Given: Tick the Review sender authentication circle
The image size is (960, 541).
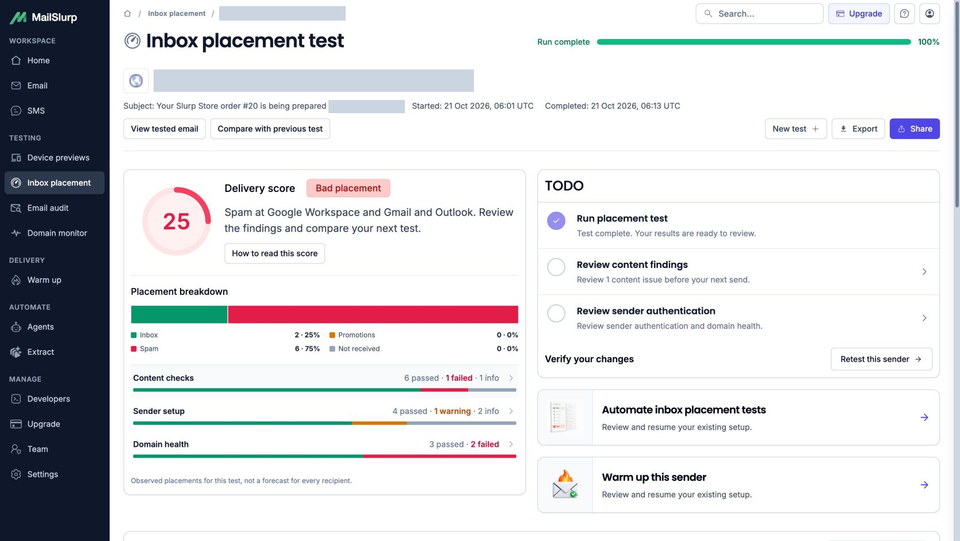Looking at the screenshot, I should [556, 313].
